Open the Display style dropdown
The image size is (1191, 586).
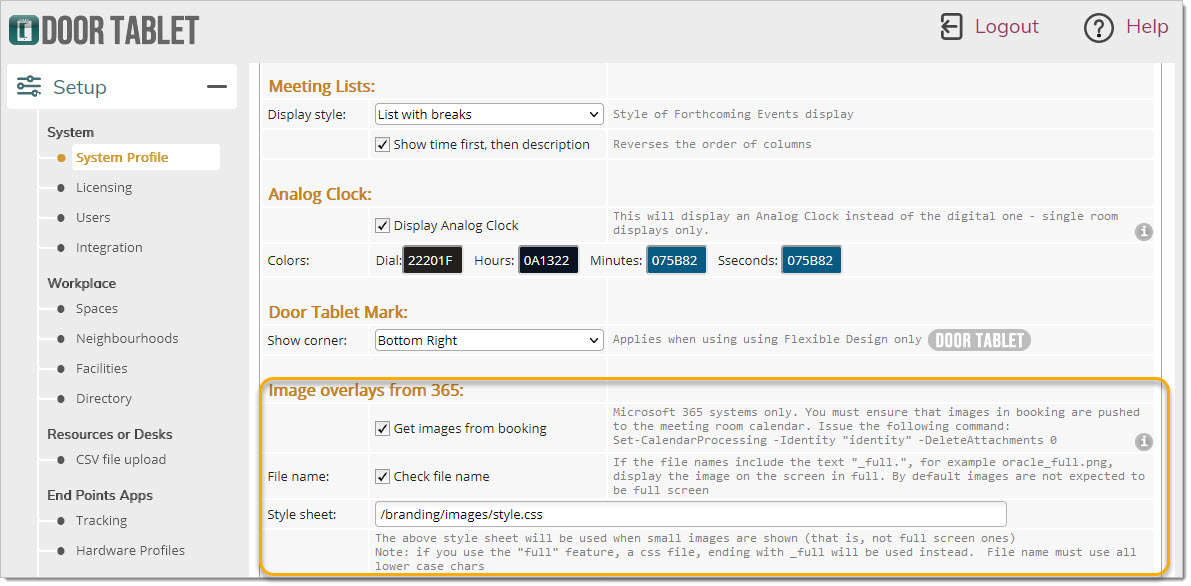coord(489,114)
